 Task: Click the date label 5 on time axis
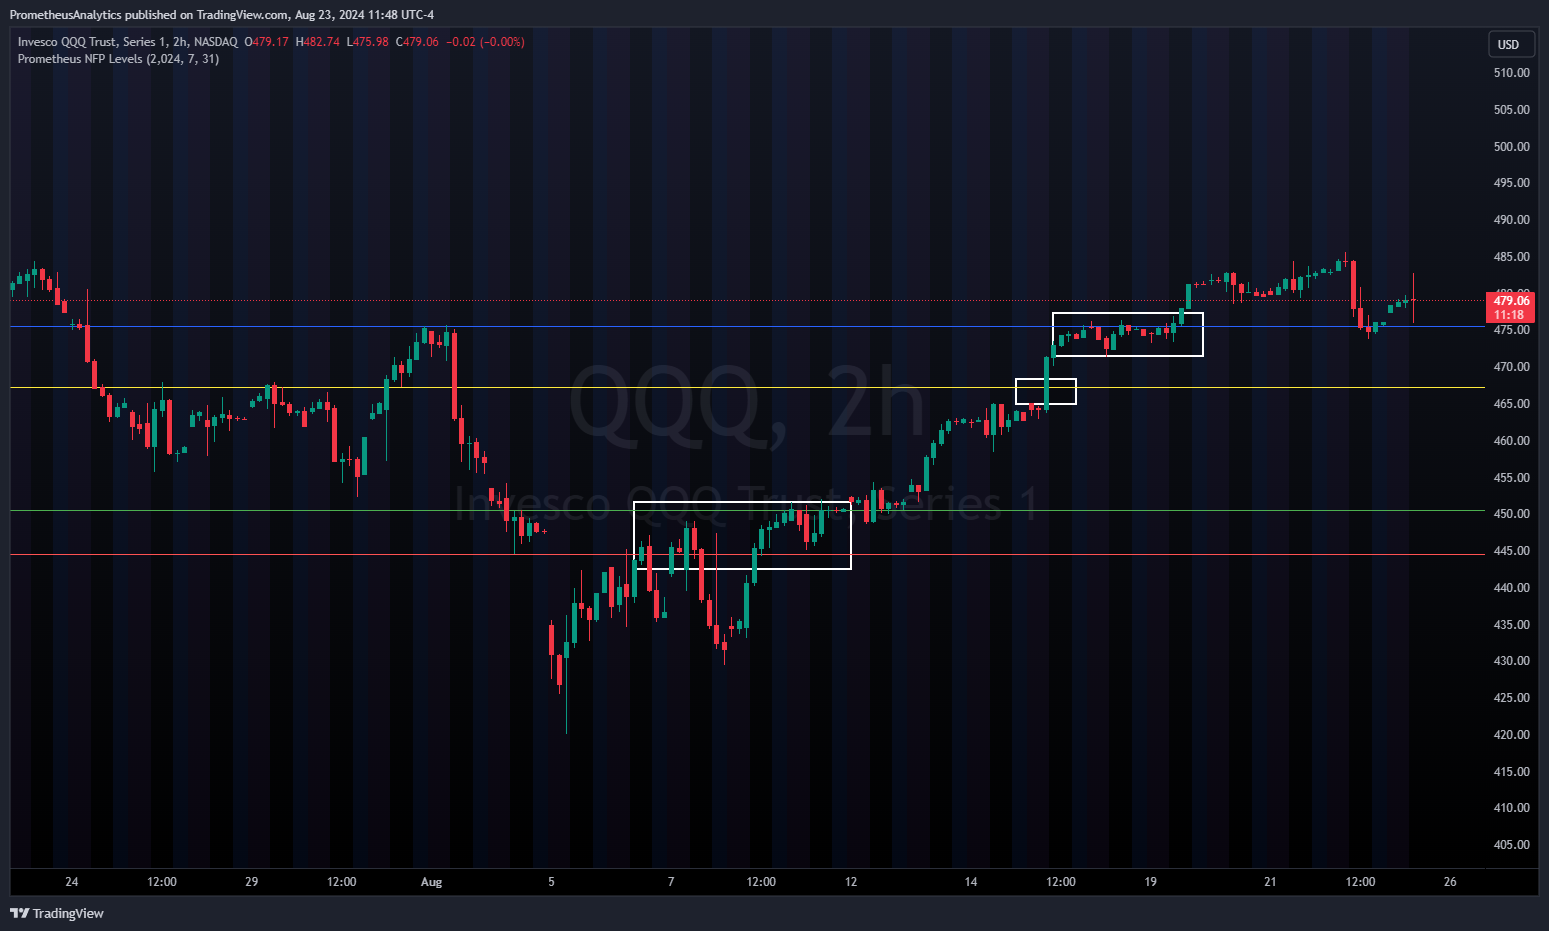coord(551,882)
